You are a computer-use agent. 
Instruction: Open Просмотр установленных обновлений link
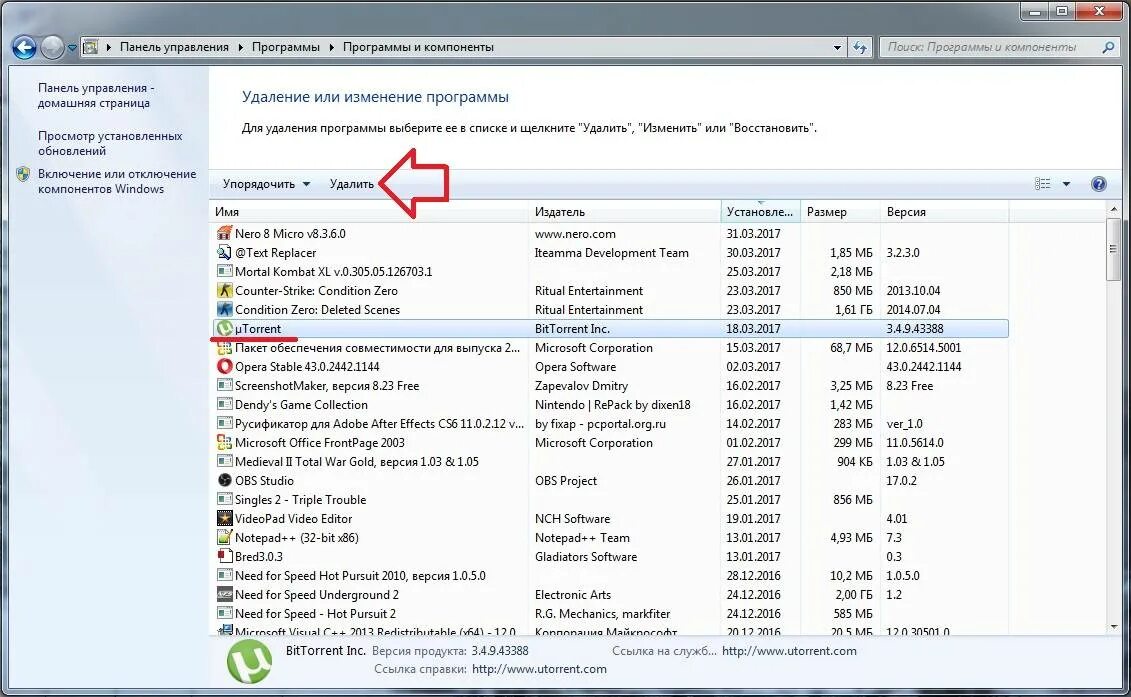[x=110, y=143]
